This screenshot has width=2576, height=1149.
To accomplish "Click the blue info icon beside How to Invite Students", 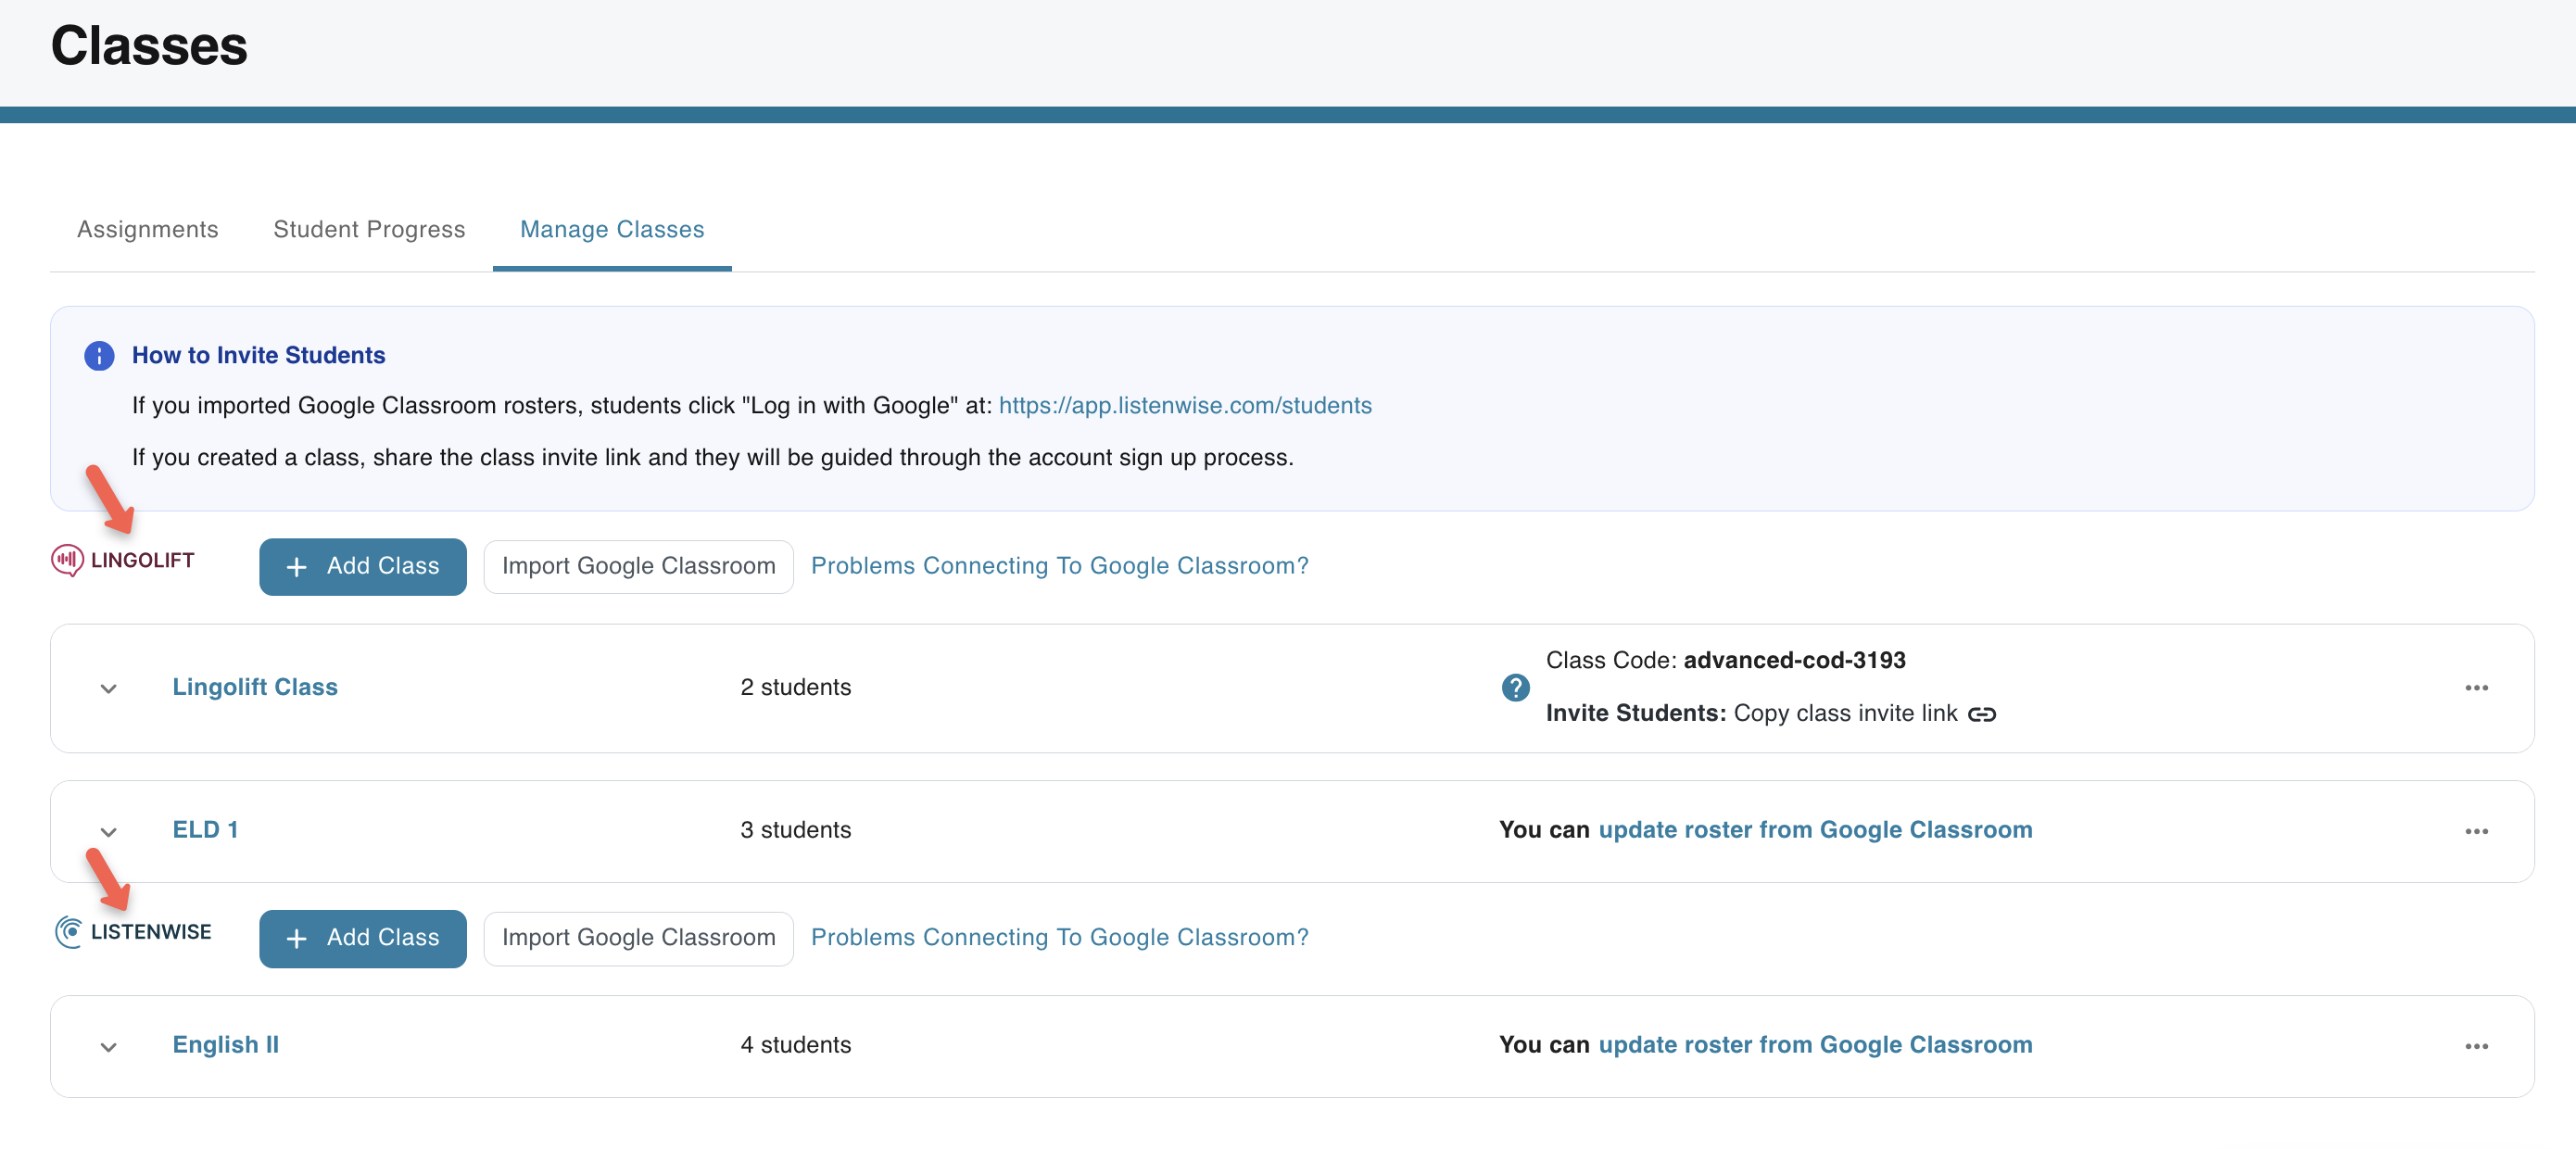I will tap(99, 355).
